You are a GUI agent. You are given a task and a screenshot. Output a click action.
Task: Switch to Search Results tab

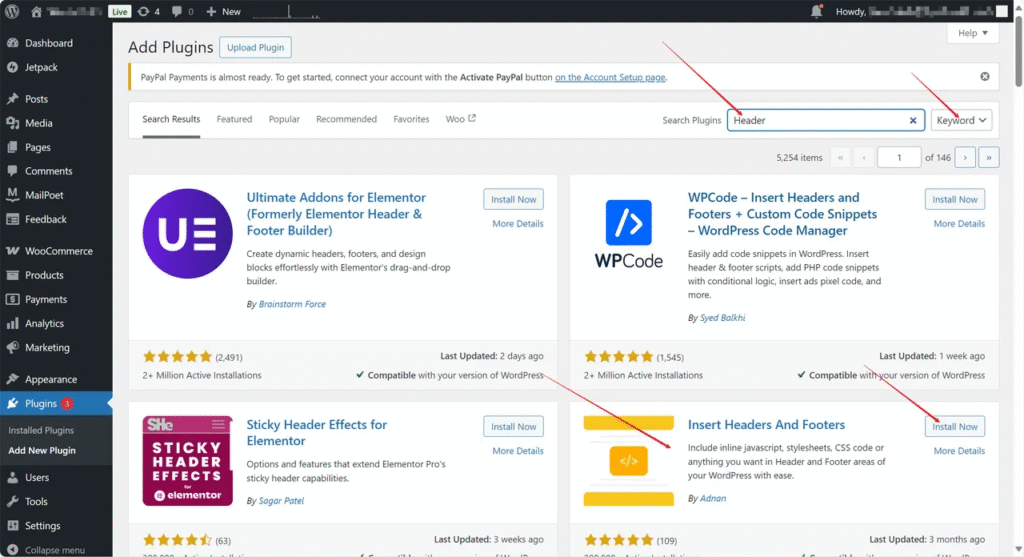(171, 119)
